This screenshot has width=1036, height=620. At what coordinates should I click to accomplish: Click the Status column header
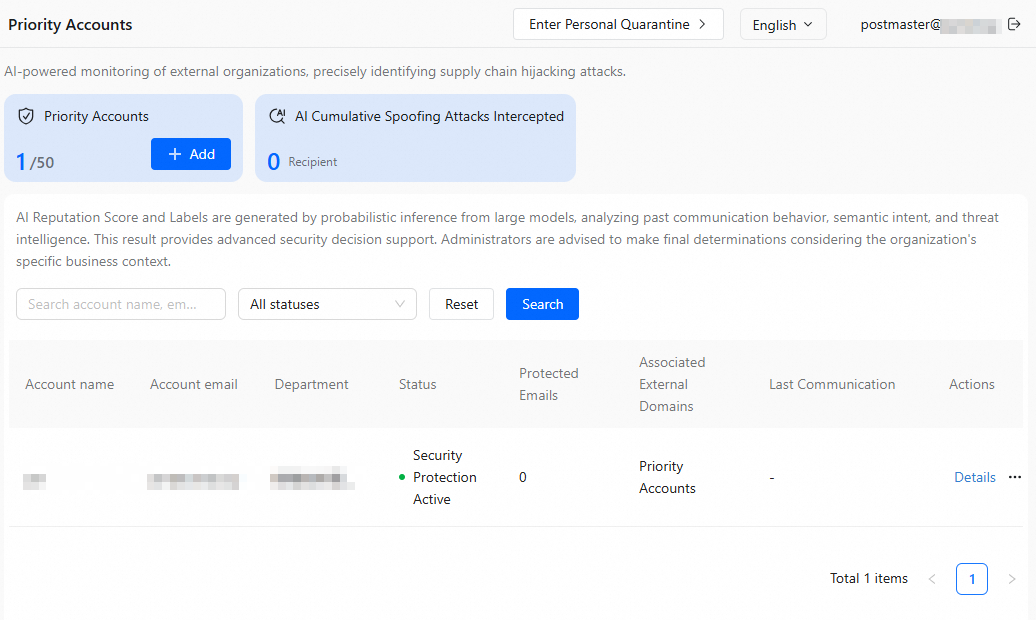[418, 384]
